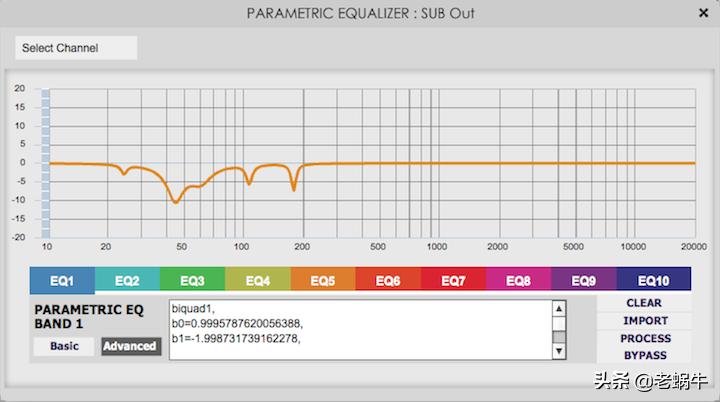Open the Select Channel dropdown
Image resolution: width=720 pixels, height=402 pixels.
pyautogui.click(x=76, y=48)
